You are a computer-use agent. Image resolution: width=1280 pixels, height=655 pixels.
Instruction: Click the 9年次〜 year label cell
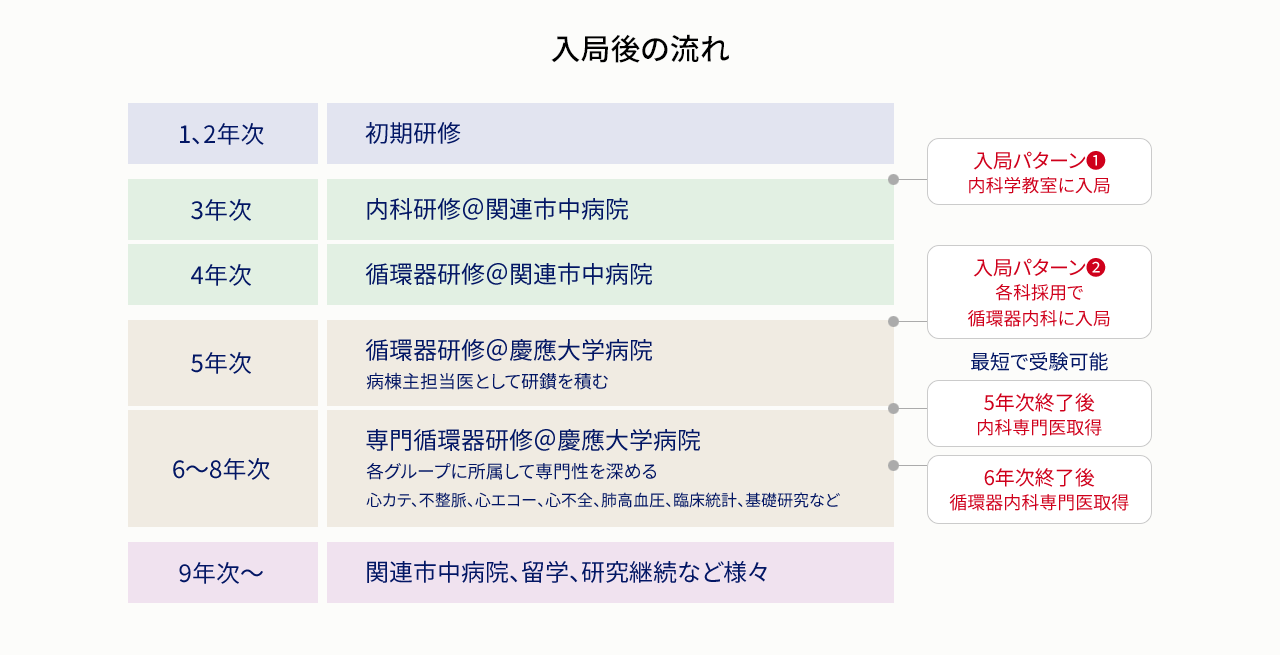click(x=222, y=572)
